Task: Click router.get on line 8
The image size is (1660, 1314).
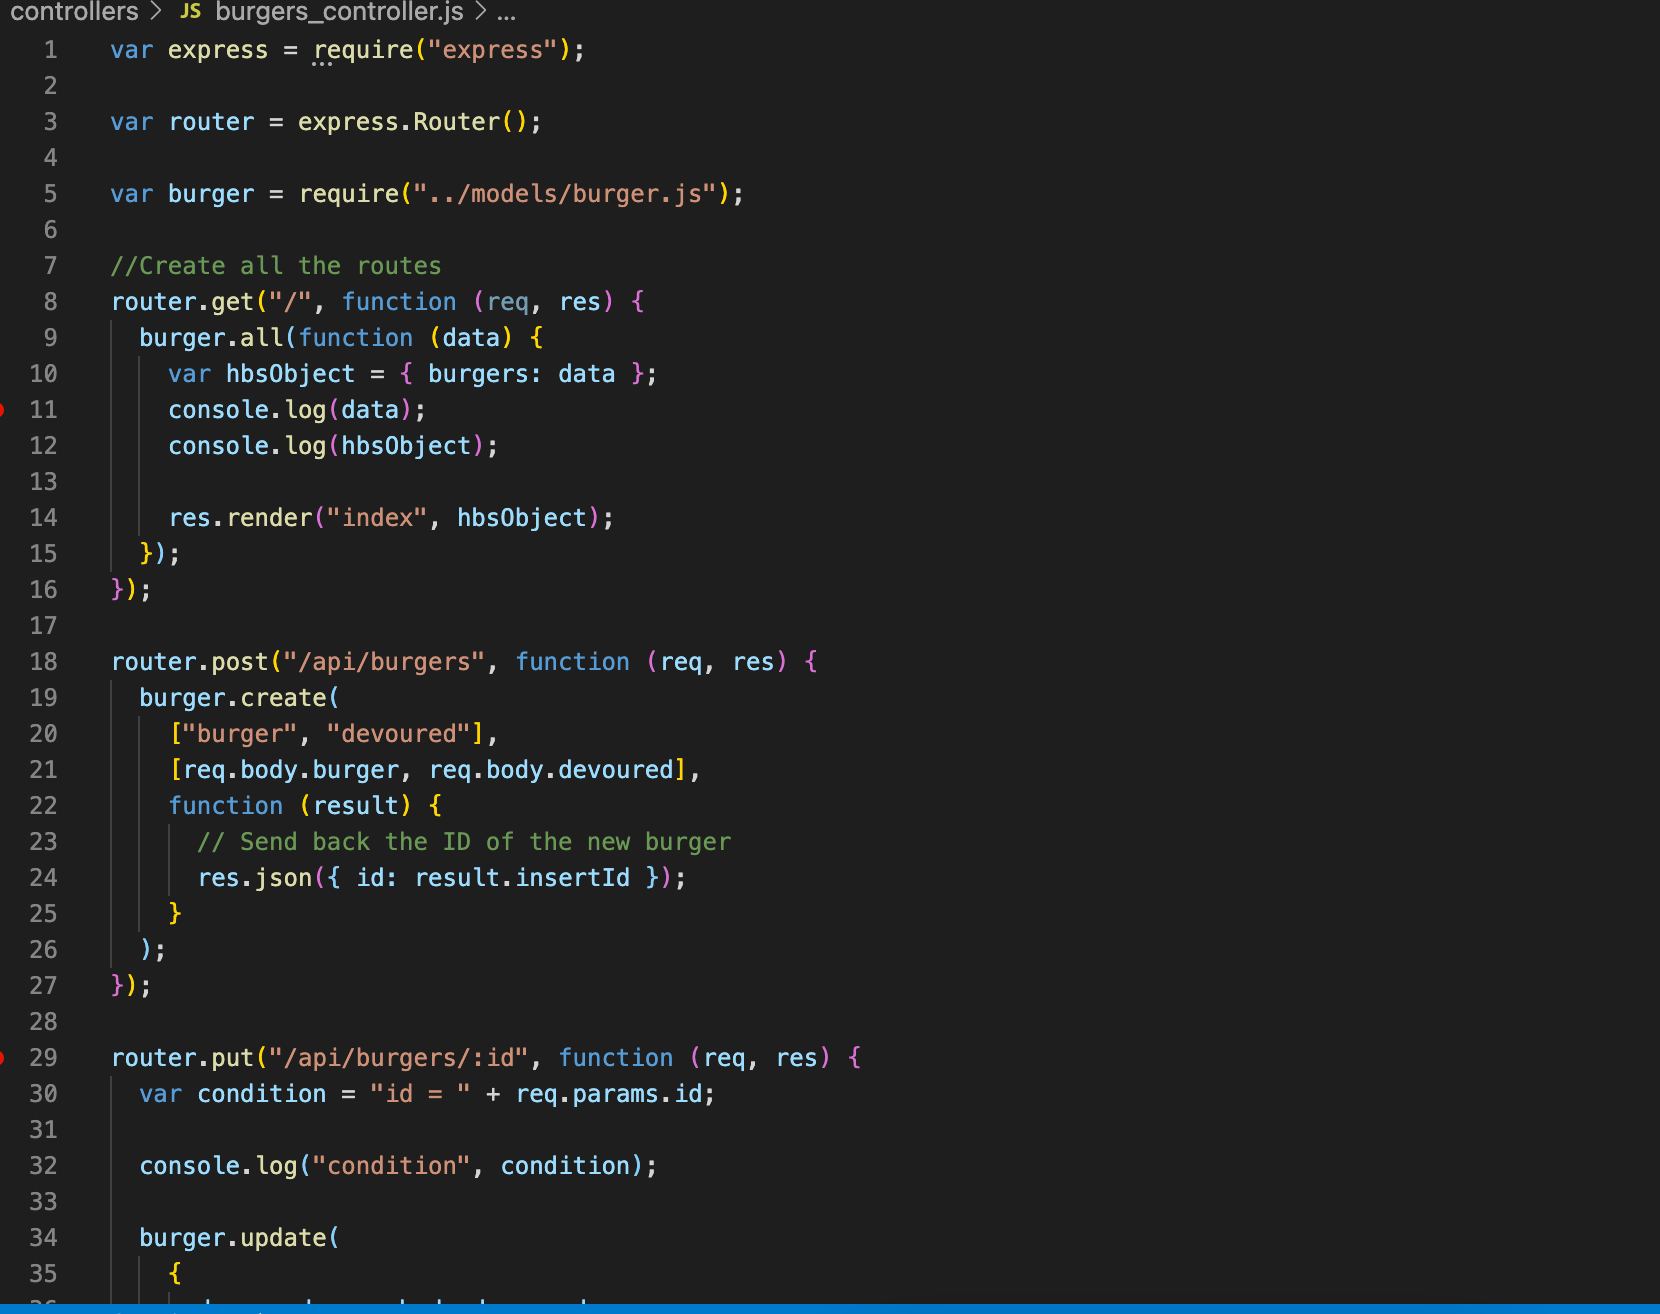Action: click(x=183, y=302)
